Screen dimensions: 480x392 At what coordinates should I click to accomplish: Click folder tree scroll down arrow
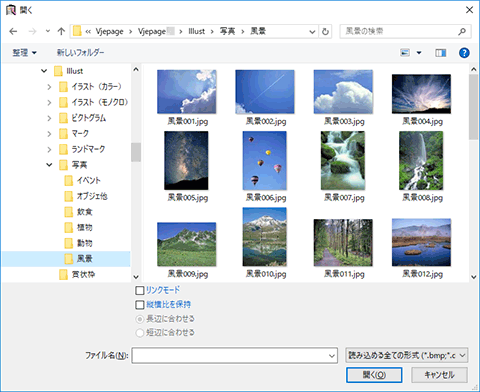136,277
